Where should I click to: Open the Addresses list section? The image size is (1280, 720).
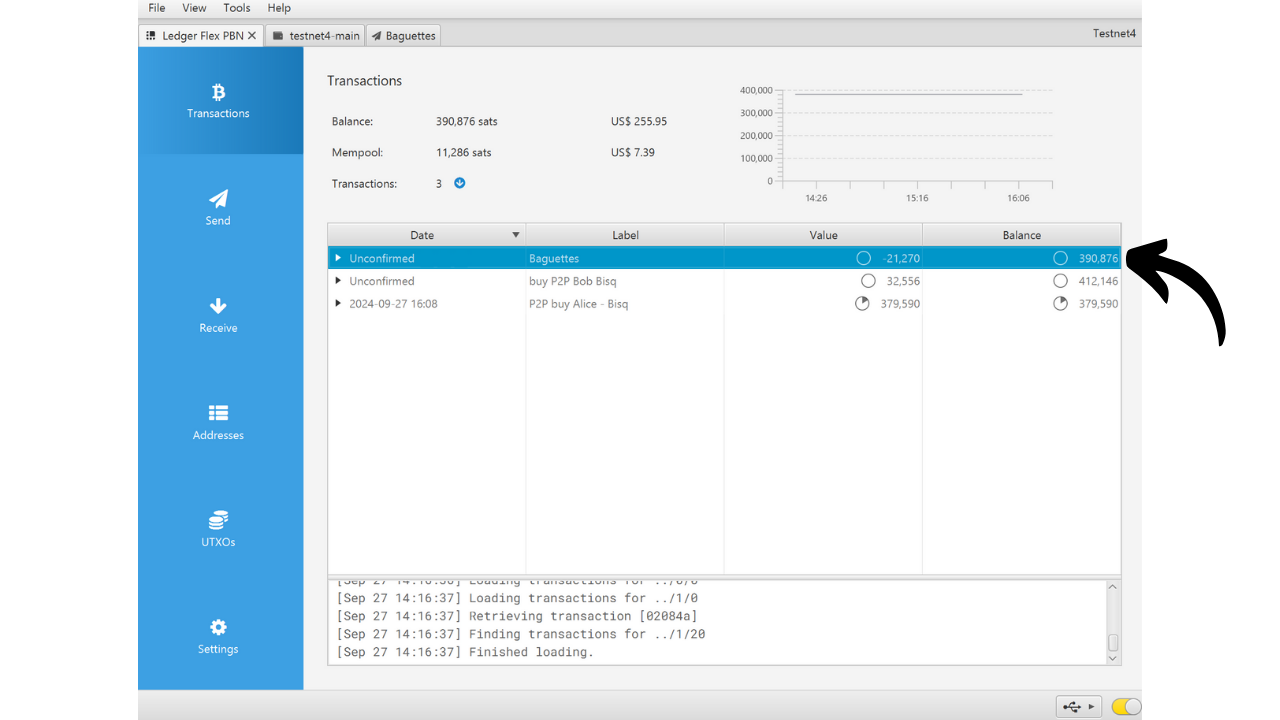click(218, 422)
